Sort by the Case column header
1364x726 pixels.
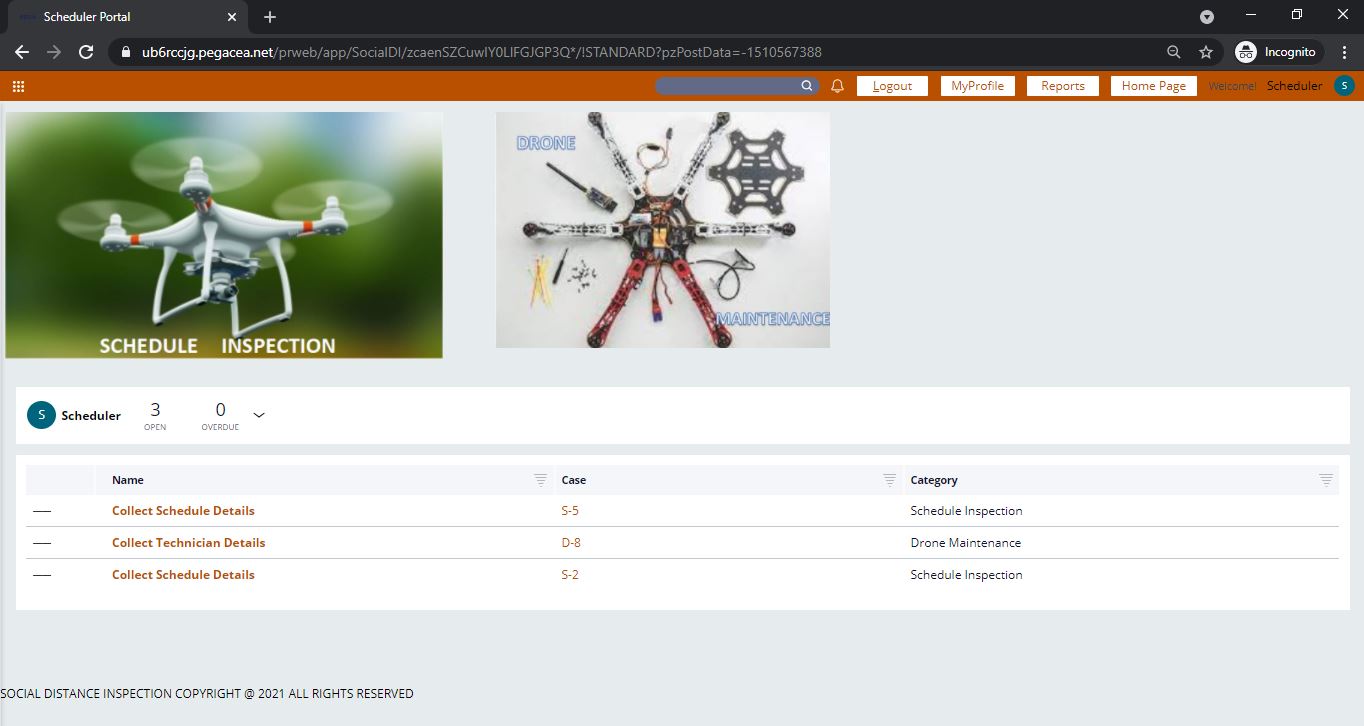coord(574,480)
